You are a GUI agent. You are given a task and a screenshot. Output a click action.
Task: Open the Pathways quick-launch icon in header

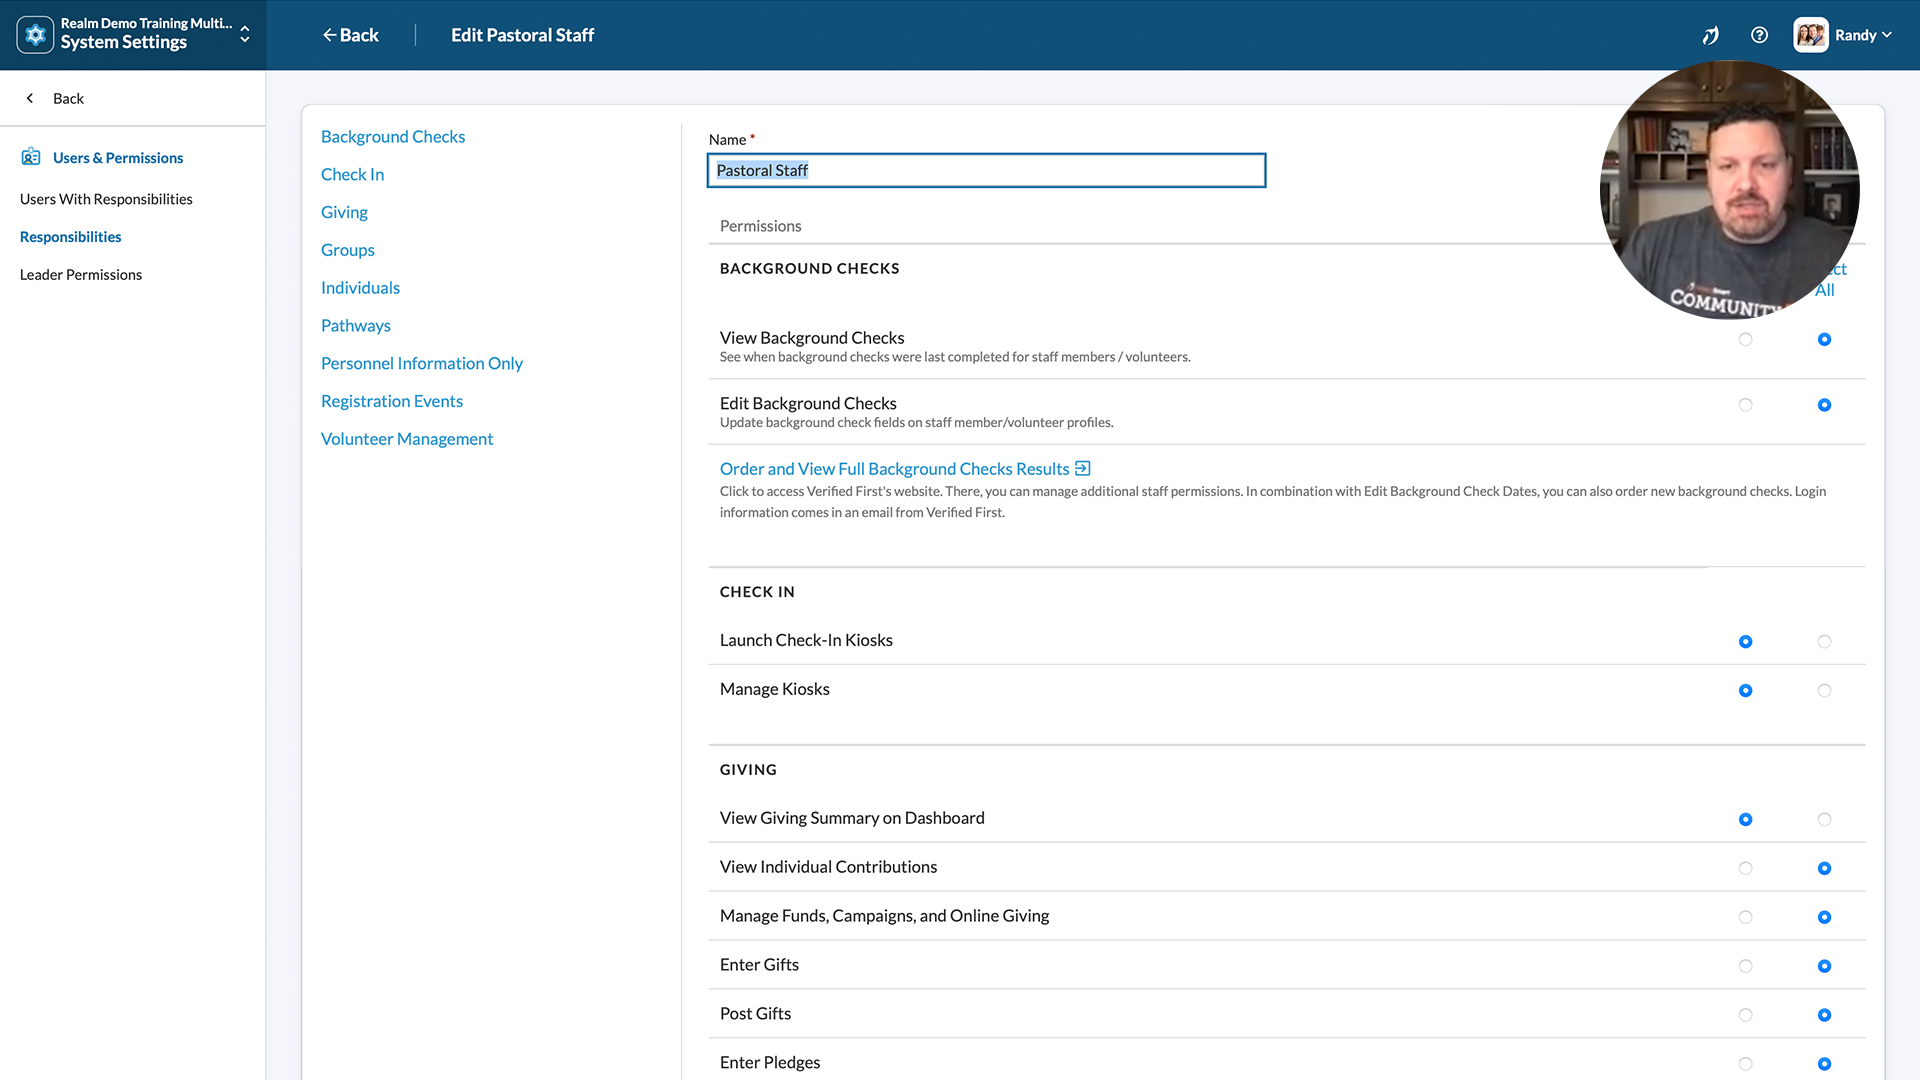1710,35
